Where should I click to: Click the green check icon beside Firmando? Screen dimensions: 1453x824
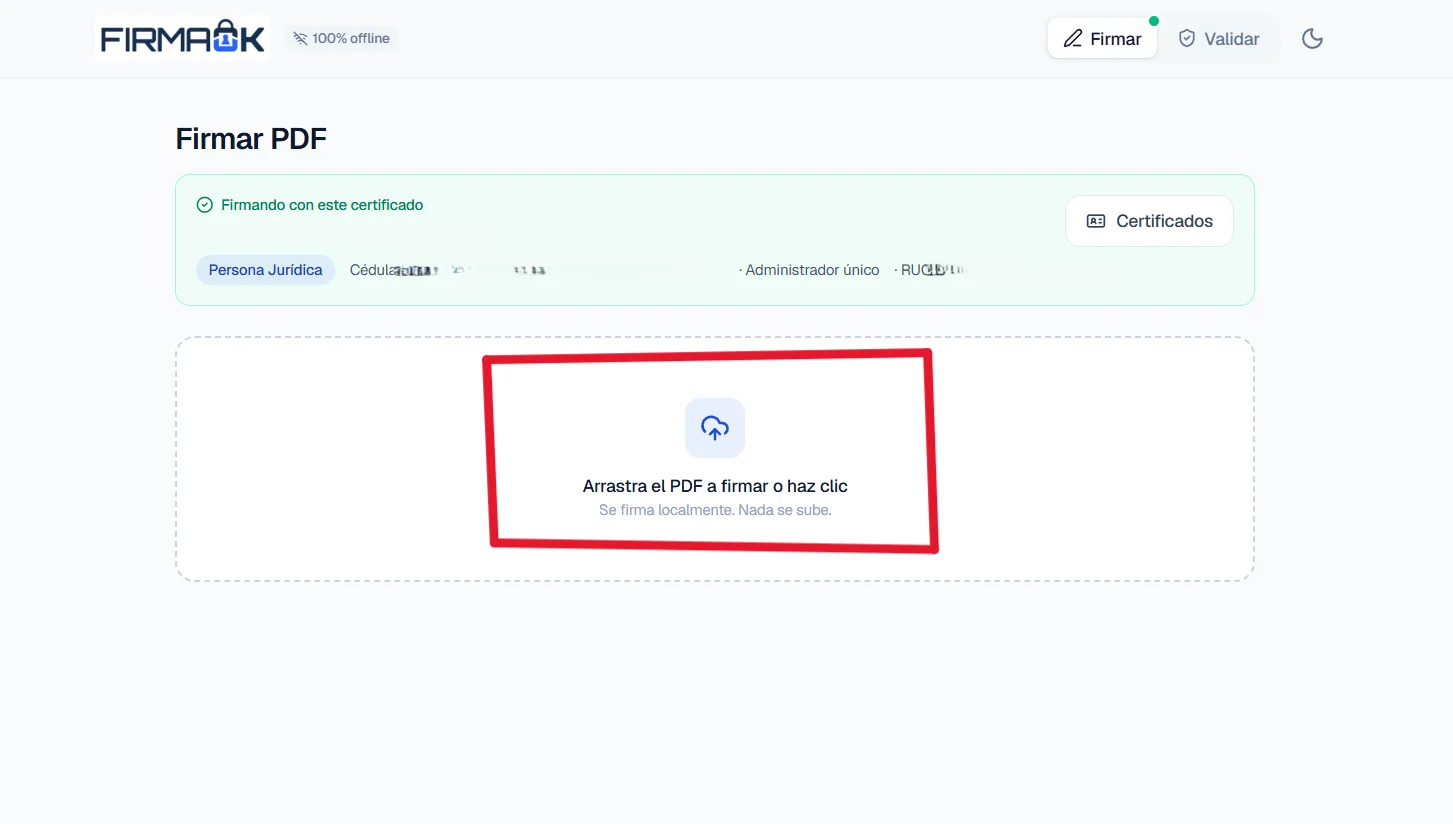(x=205, y=205)
